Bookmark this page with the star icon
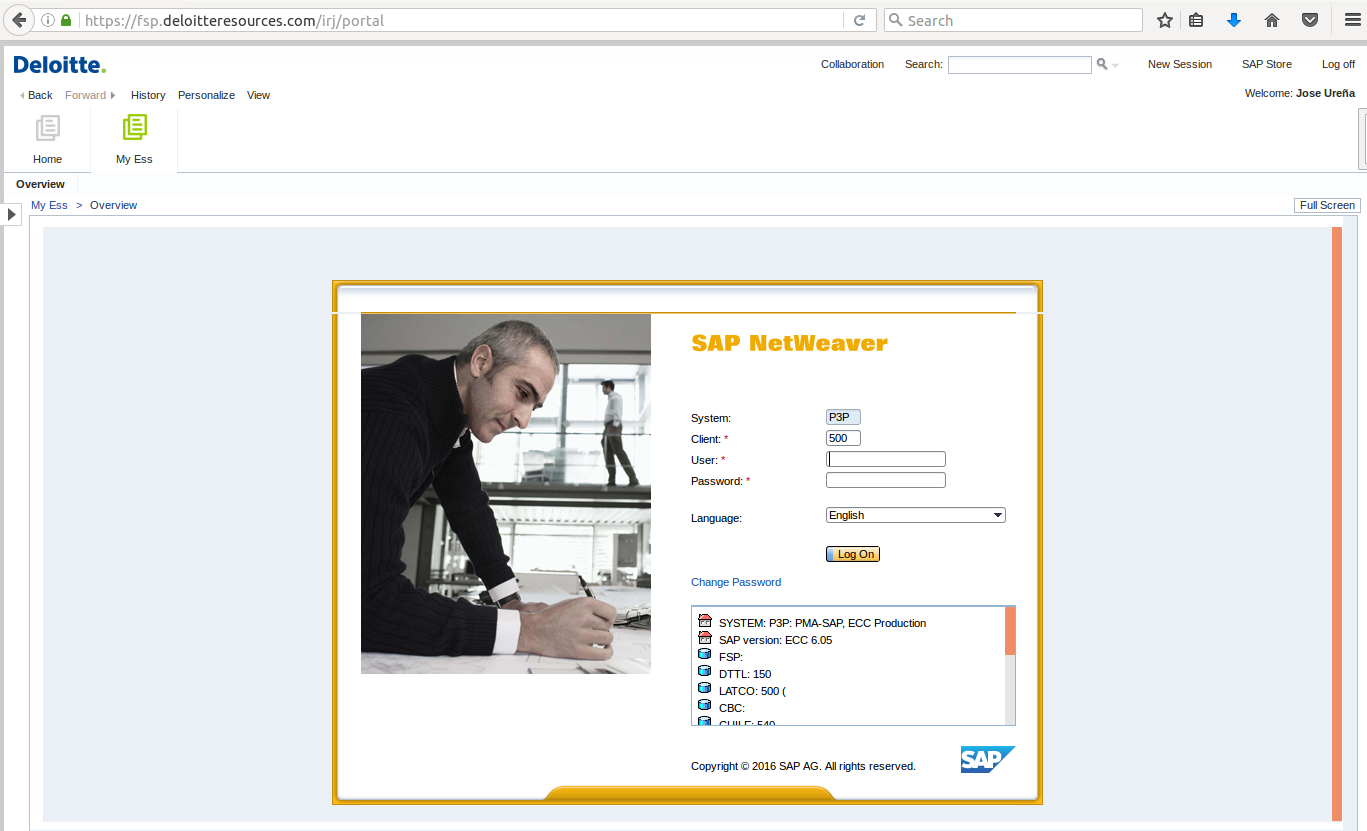This screenshot has height=831, width=1367. point(1164,20)
